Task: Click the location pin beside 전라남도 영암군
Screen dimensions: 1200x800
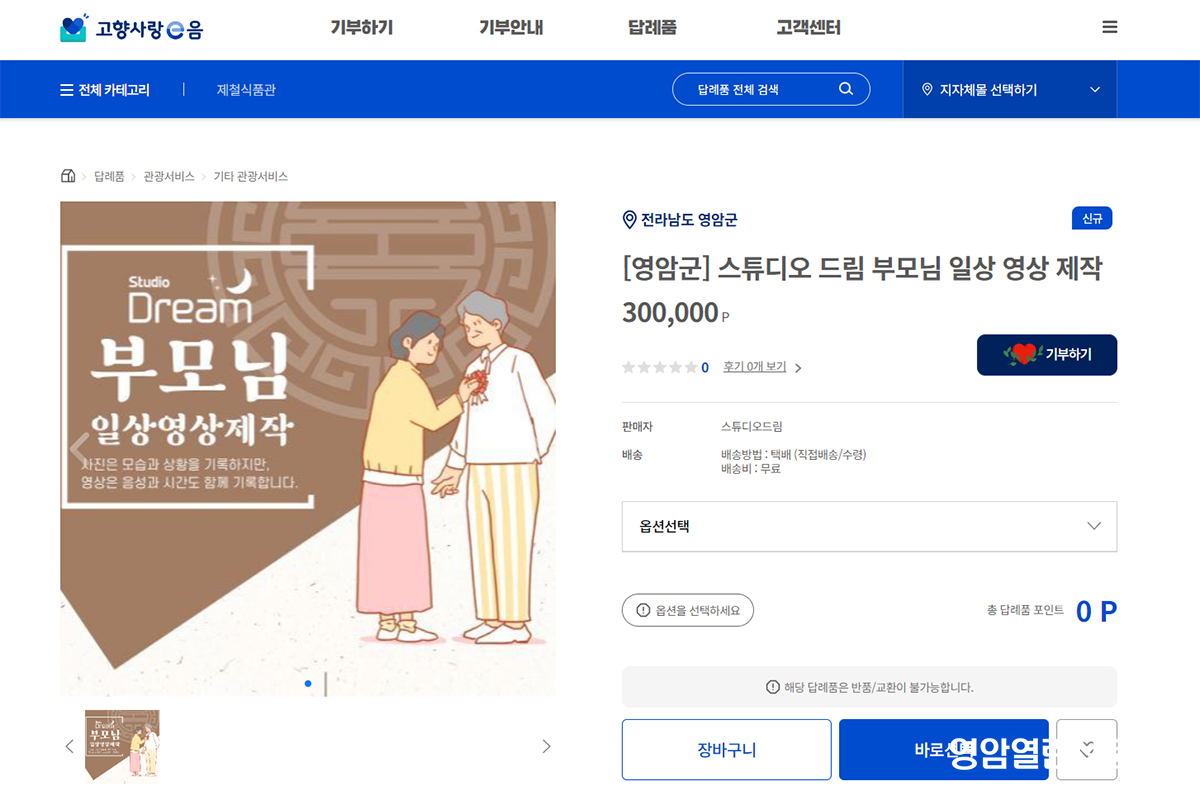Action: pyautogui.click(x=629, y=220)
